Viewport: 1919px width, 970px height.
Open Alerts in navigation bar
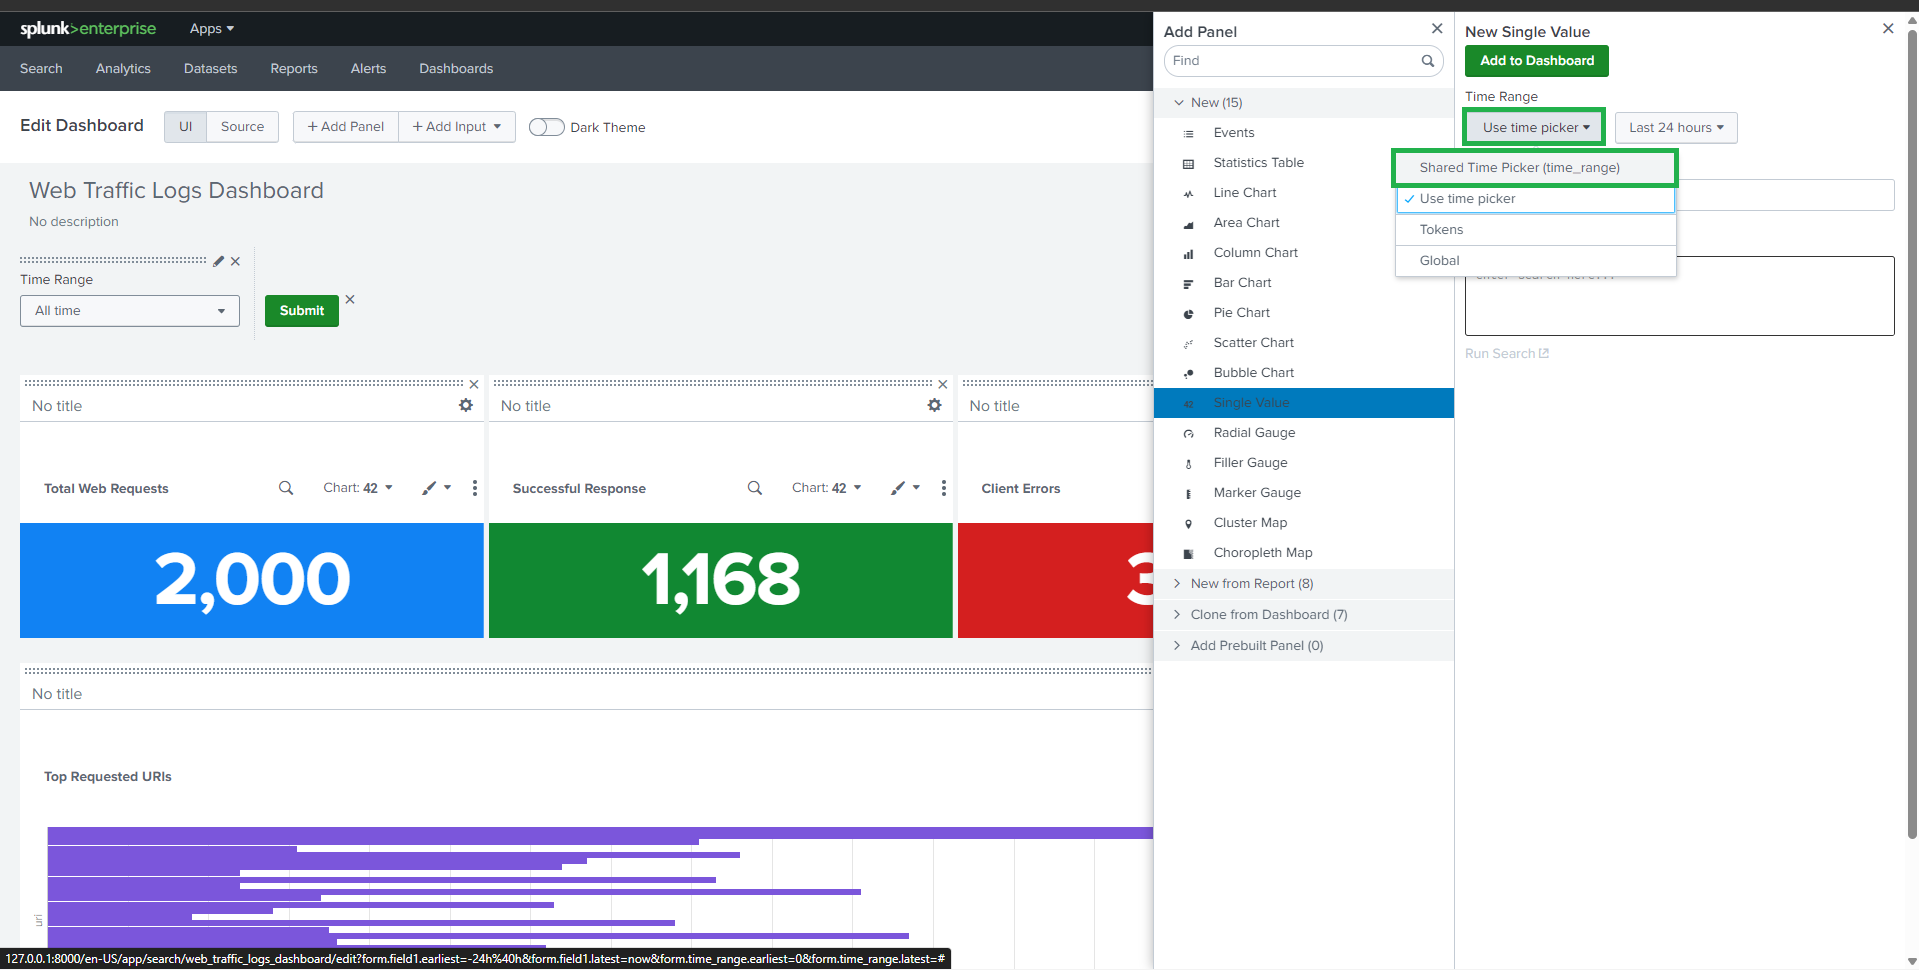(x=368, y=69)
